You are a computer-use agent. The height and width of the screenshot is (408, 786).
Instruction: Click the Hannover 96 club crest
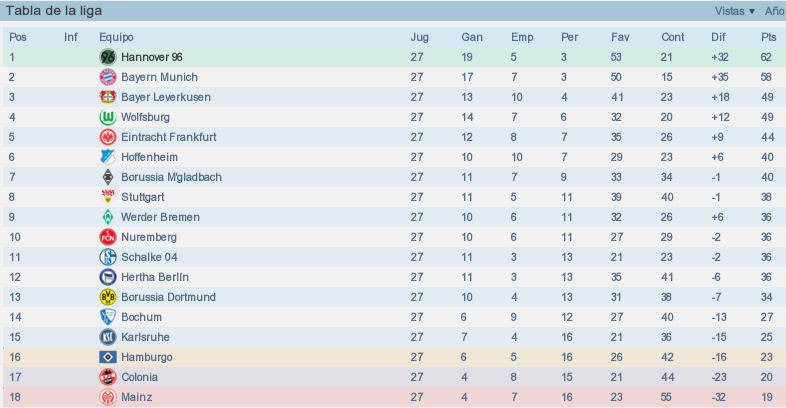click(108, 57)
